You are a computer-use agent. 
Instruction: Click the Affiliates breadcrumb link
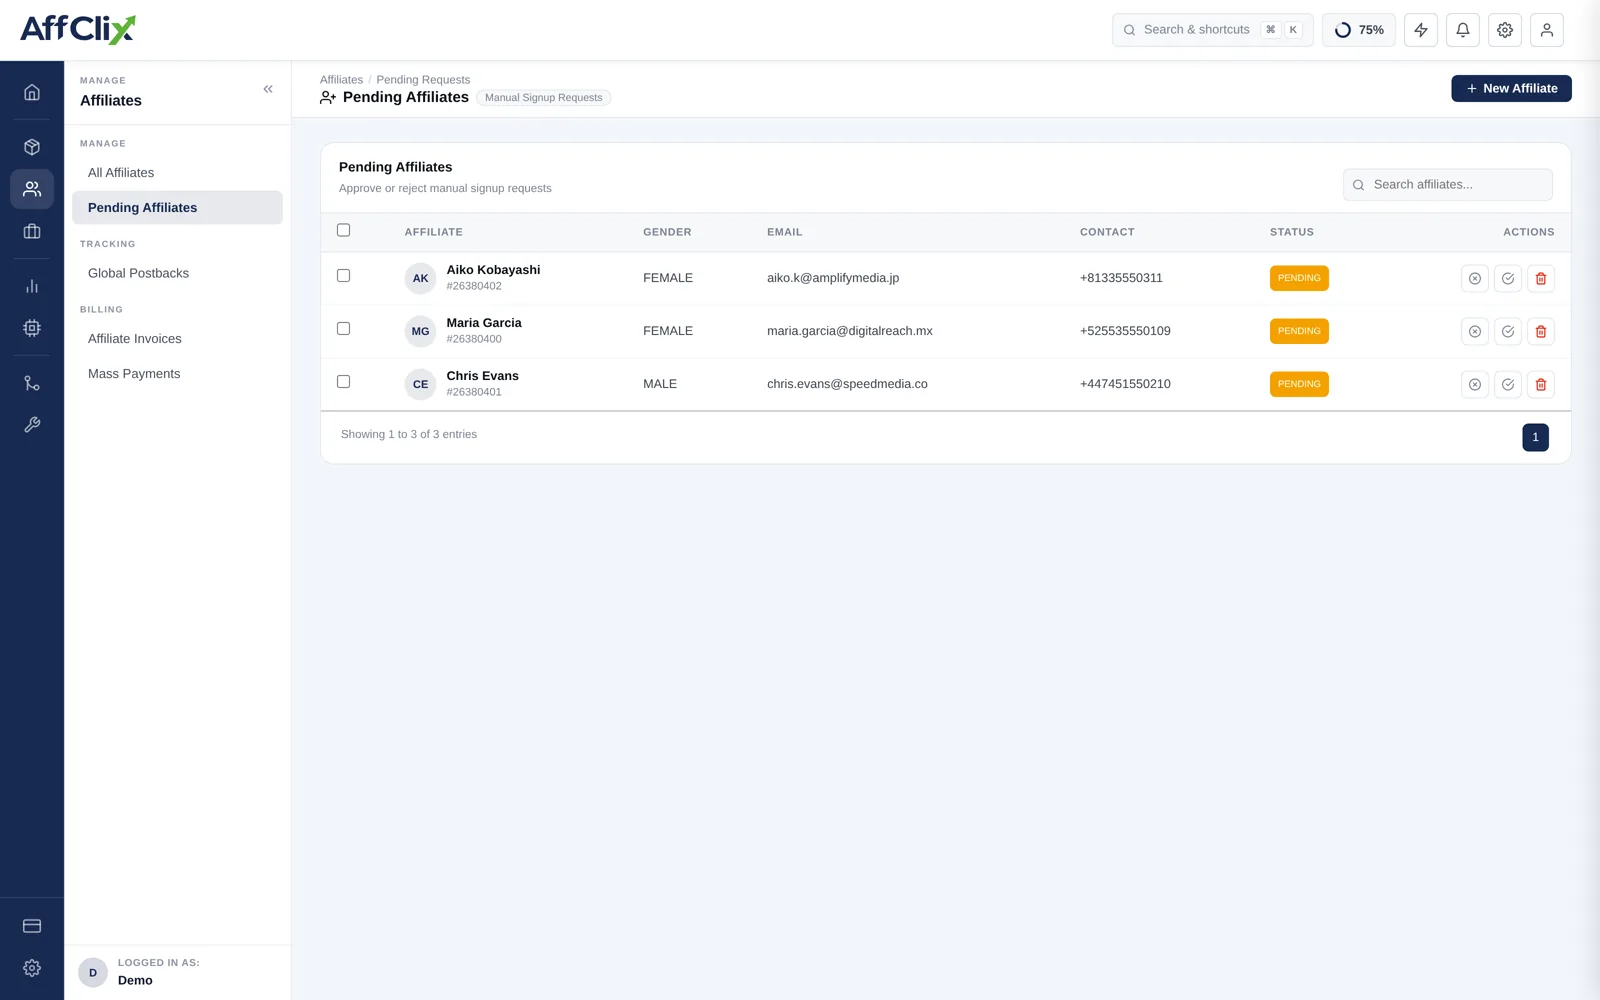coord(341,80)
